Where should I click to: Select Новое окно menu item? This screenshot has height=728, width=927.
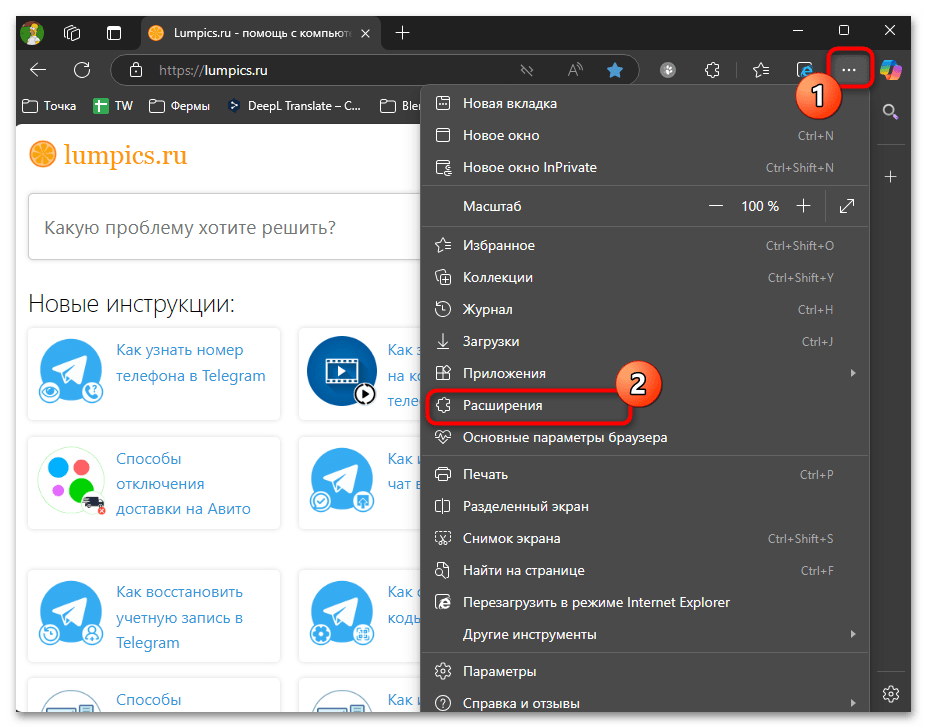645,135
